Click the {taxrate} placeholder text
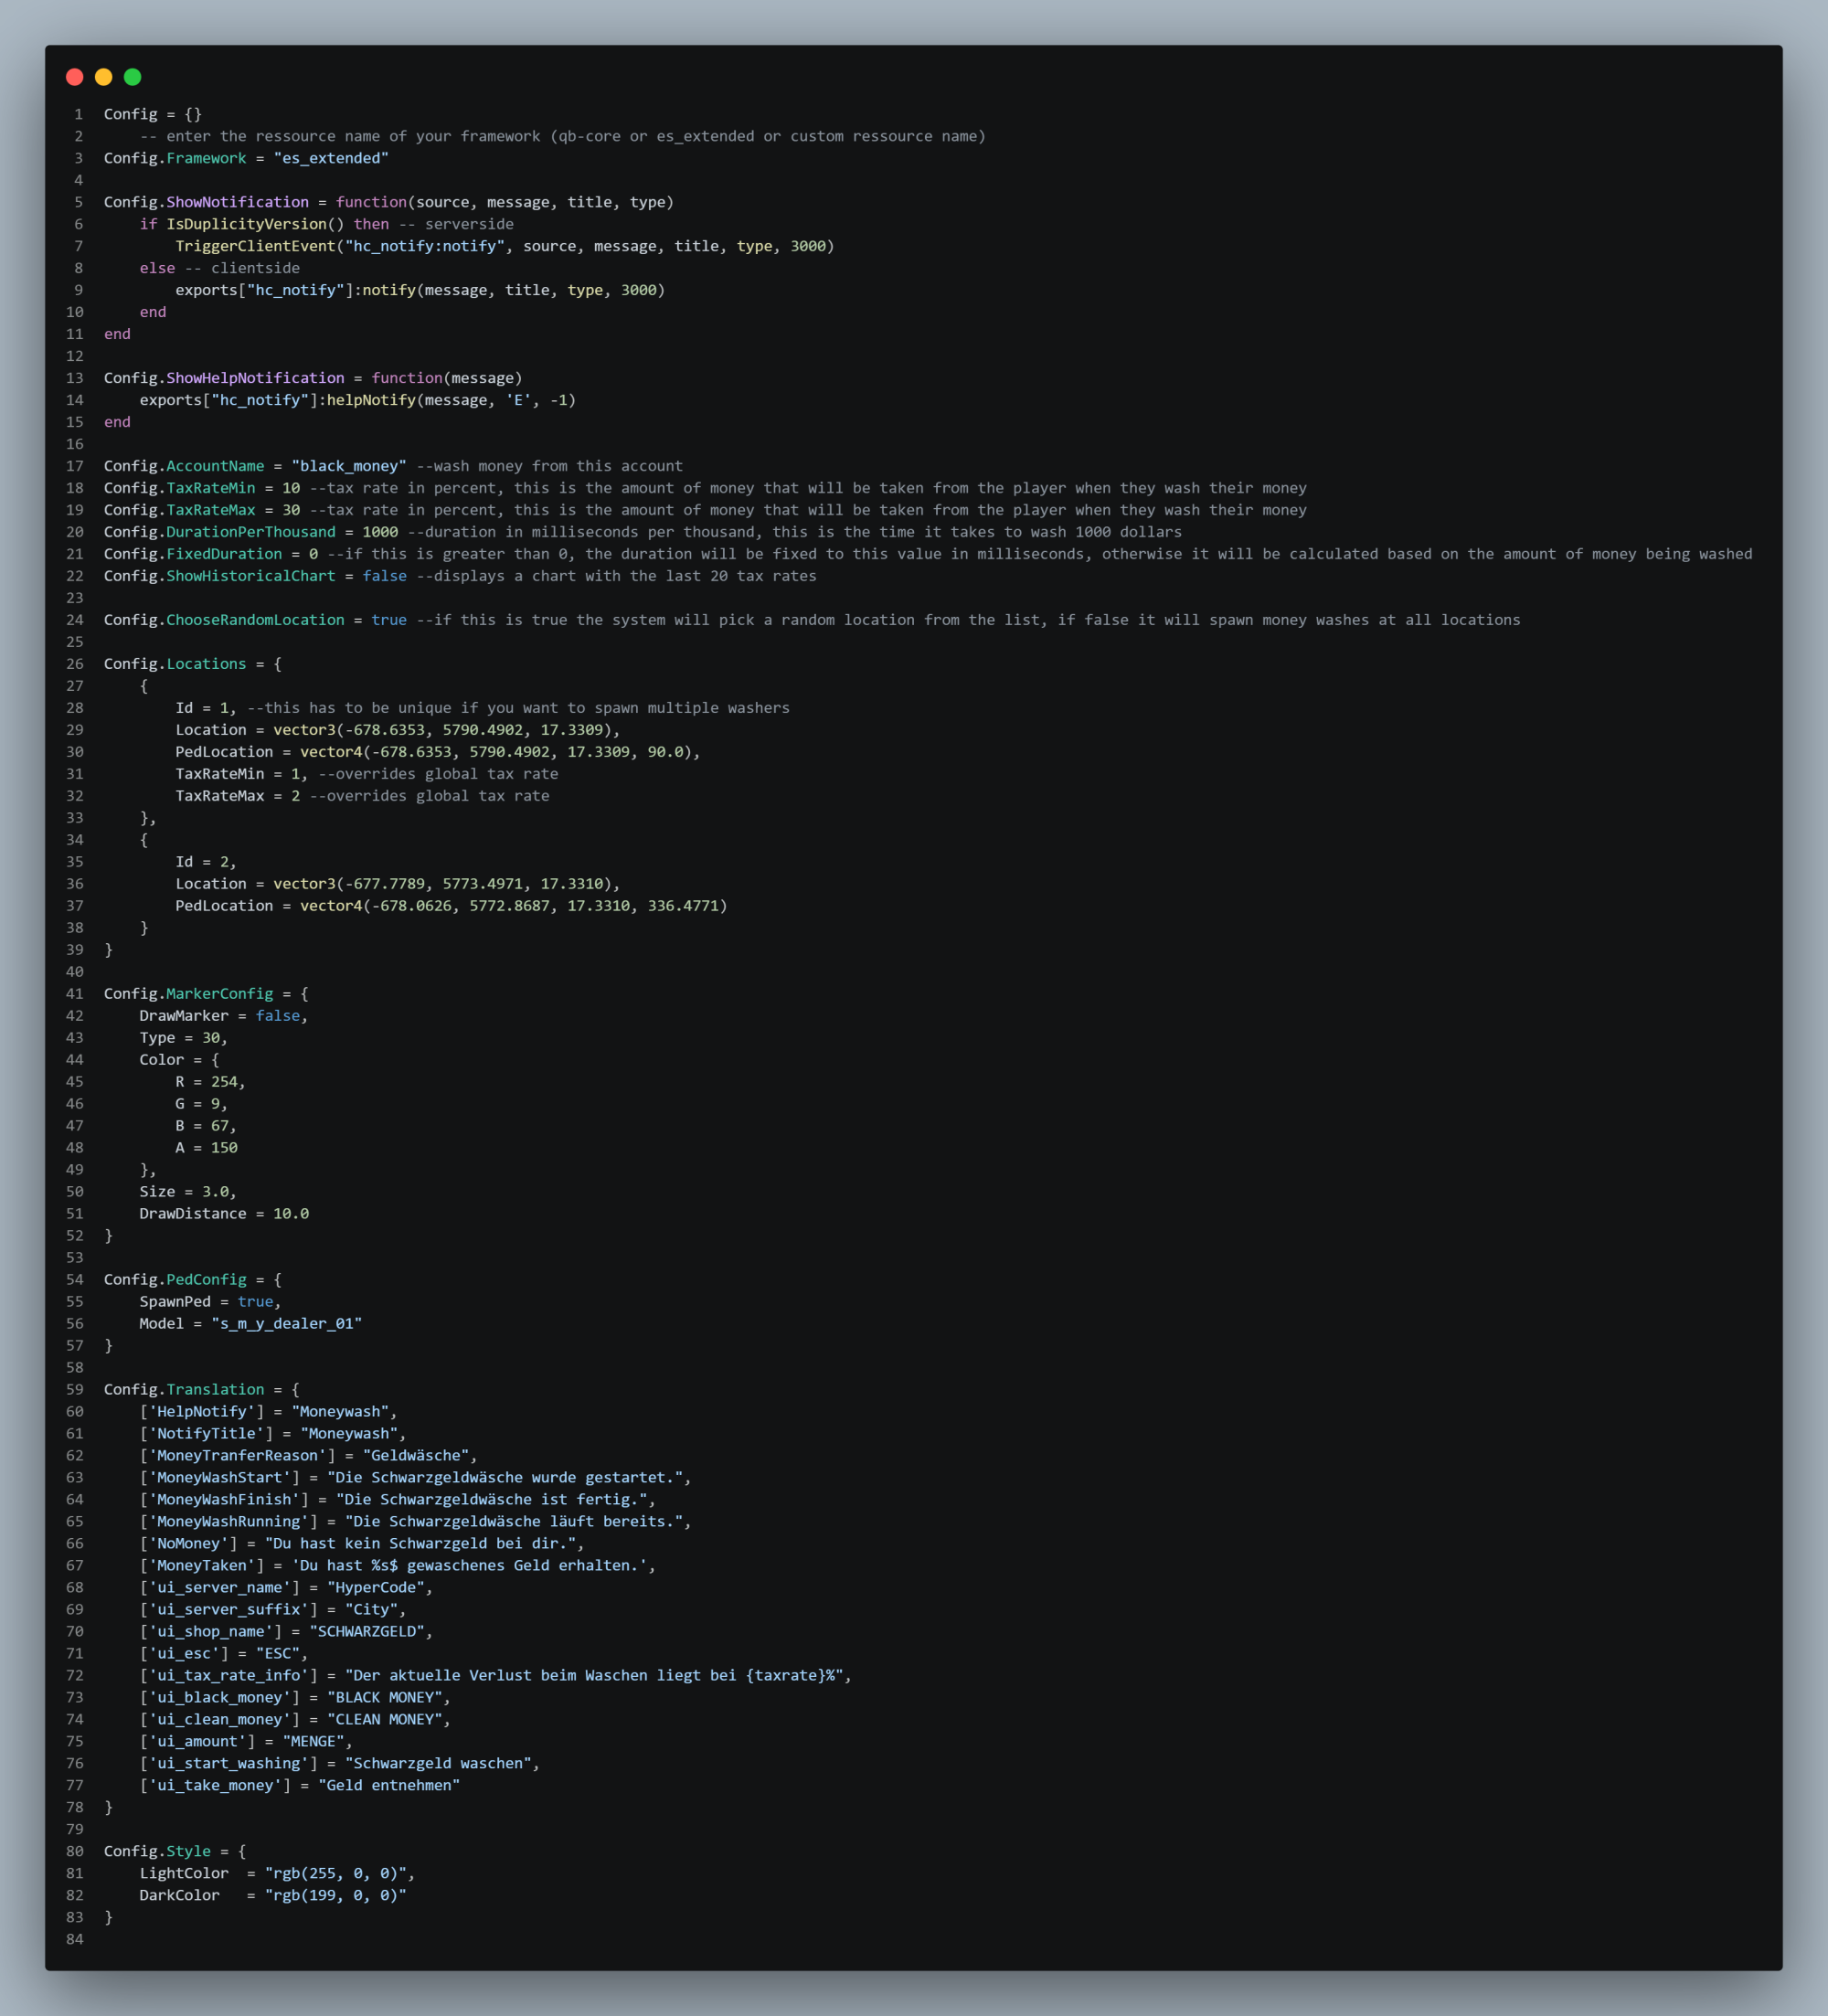 [787, 1676]
